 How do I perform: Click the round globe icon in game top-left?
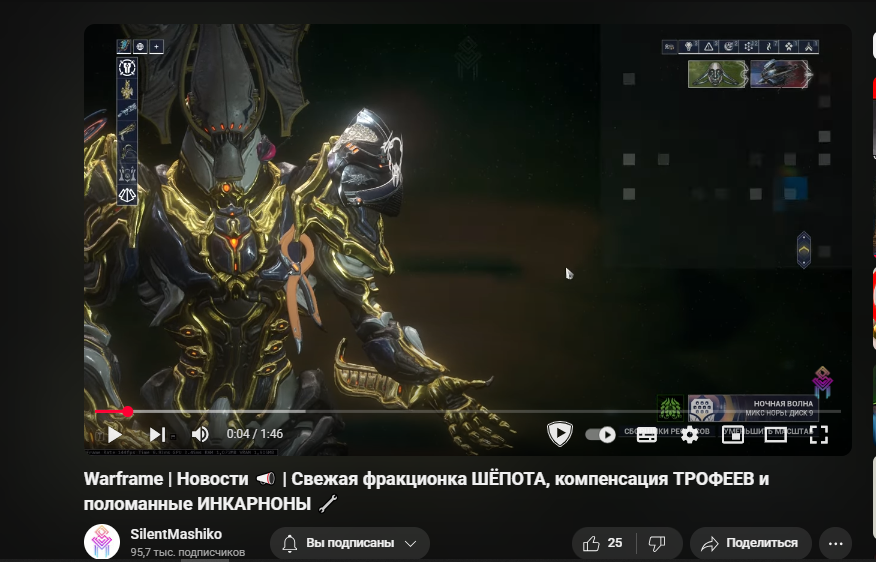(x=140, y=47)
